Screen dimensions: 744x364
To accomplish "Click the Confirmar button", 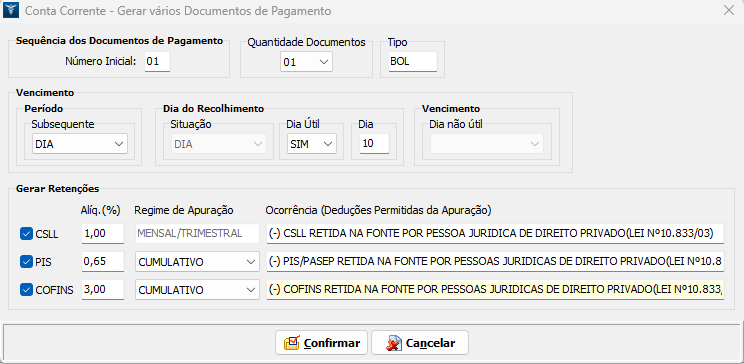I will (321, 343).
